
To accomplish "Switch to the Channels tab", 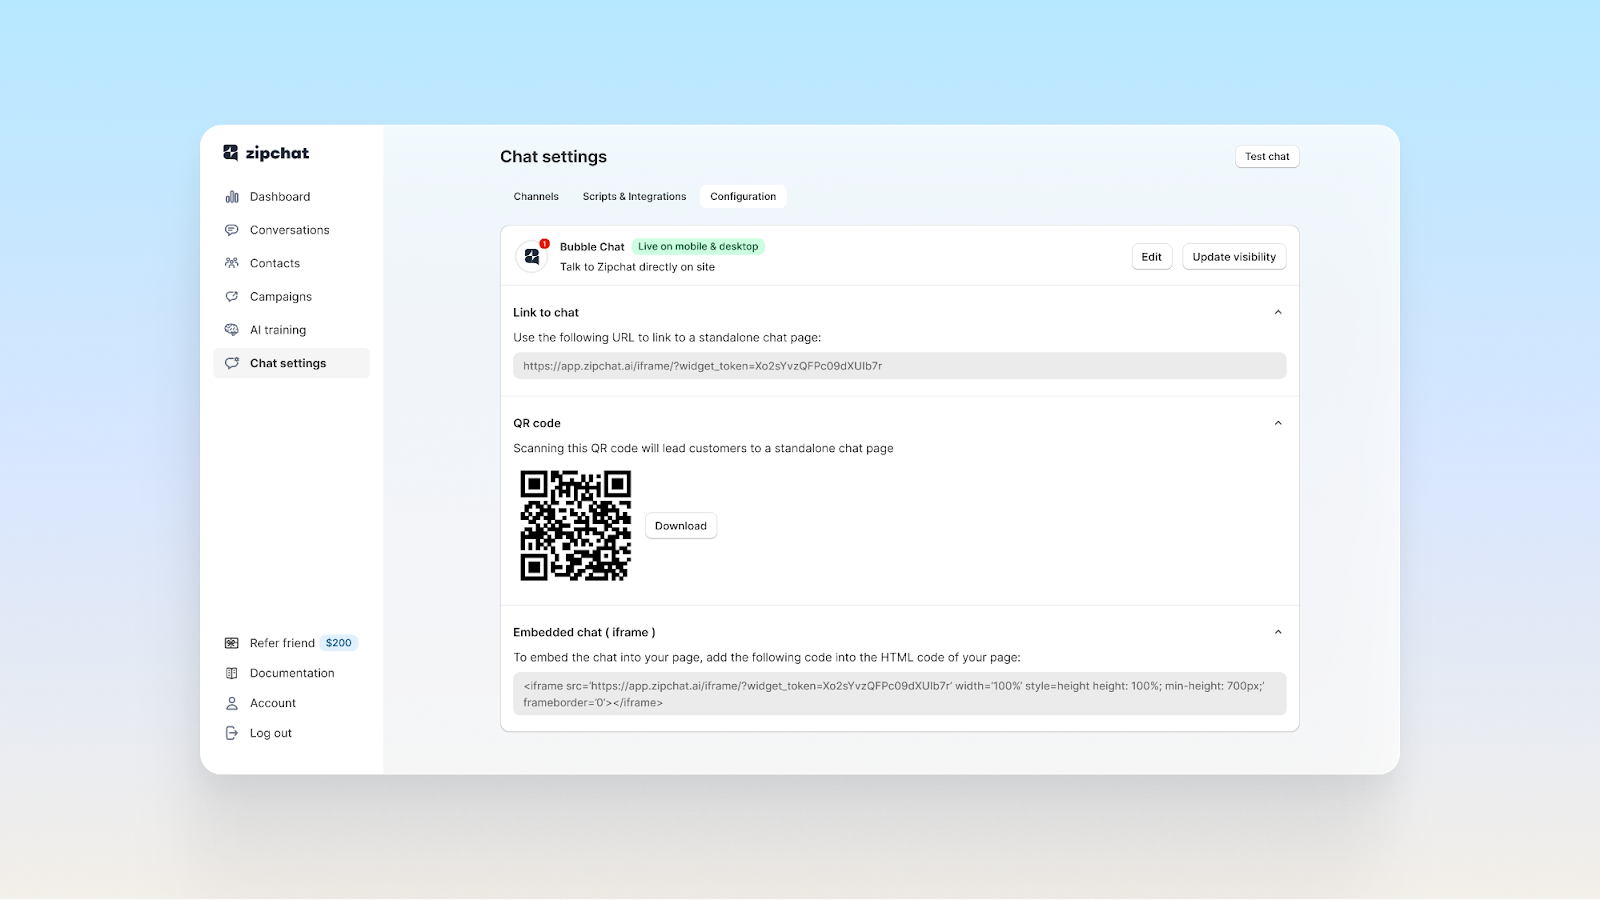I will 536,196.
